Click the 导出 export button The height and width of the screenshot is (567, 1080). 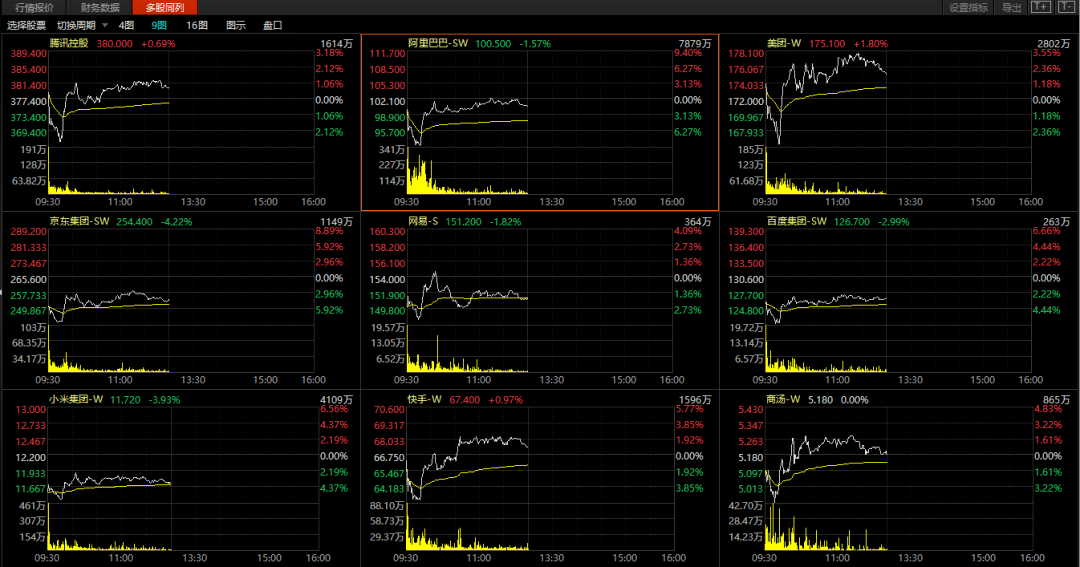pos(1011,8)
